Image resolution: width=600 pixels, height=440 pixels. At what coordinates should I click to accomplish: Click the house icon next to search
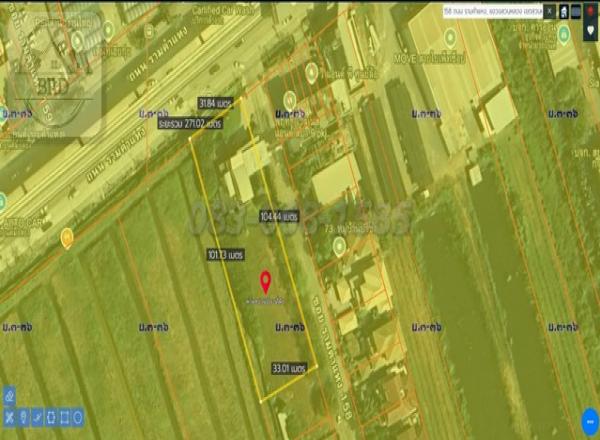coord(563,11)
